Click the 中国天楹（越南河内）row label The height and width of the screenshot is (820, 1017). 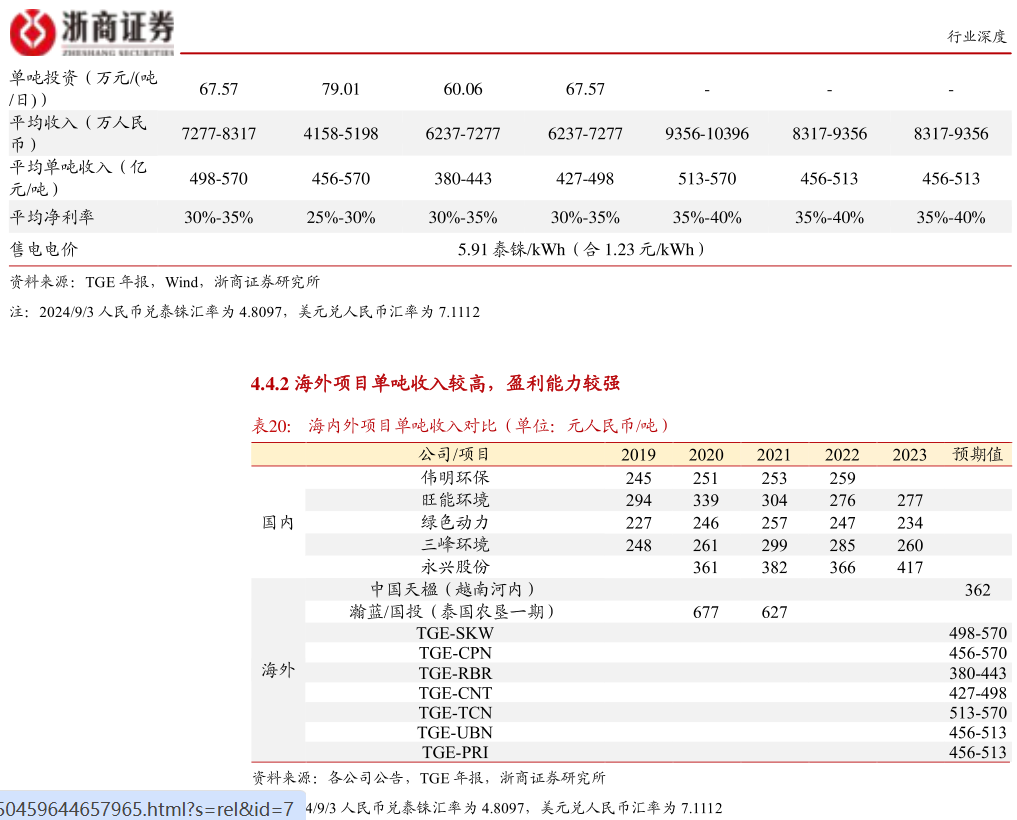(453, 589)
